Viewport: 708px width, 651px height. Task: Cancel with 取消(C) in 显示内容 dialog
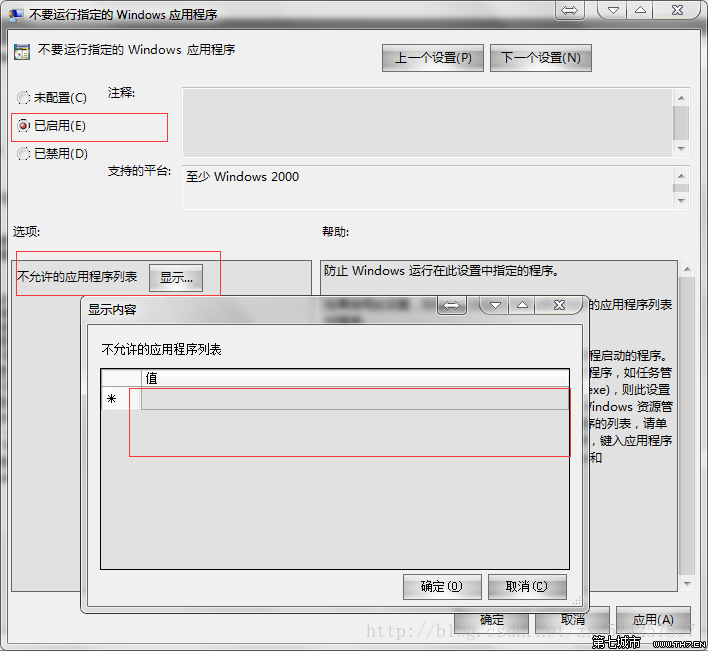pyautogui.click(x=527, y=586)
